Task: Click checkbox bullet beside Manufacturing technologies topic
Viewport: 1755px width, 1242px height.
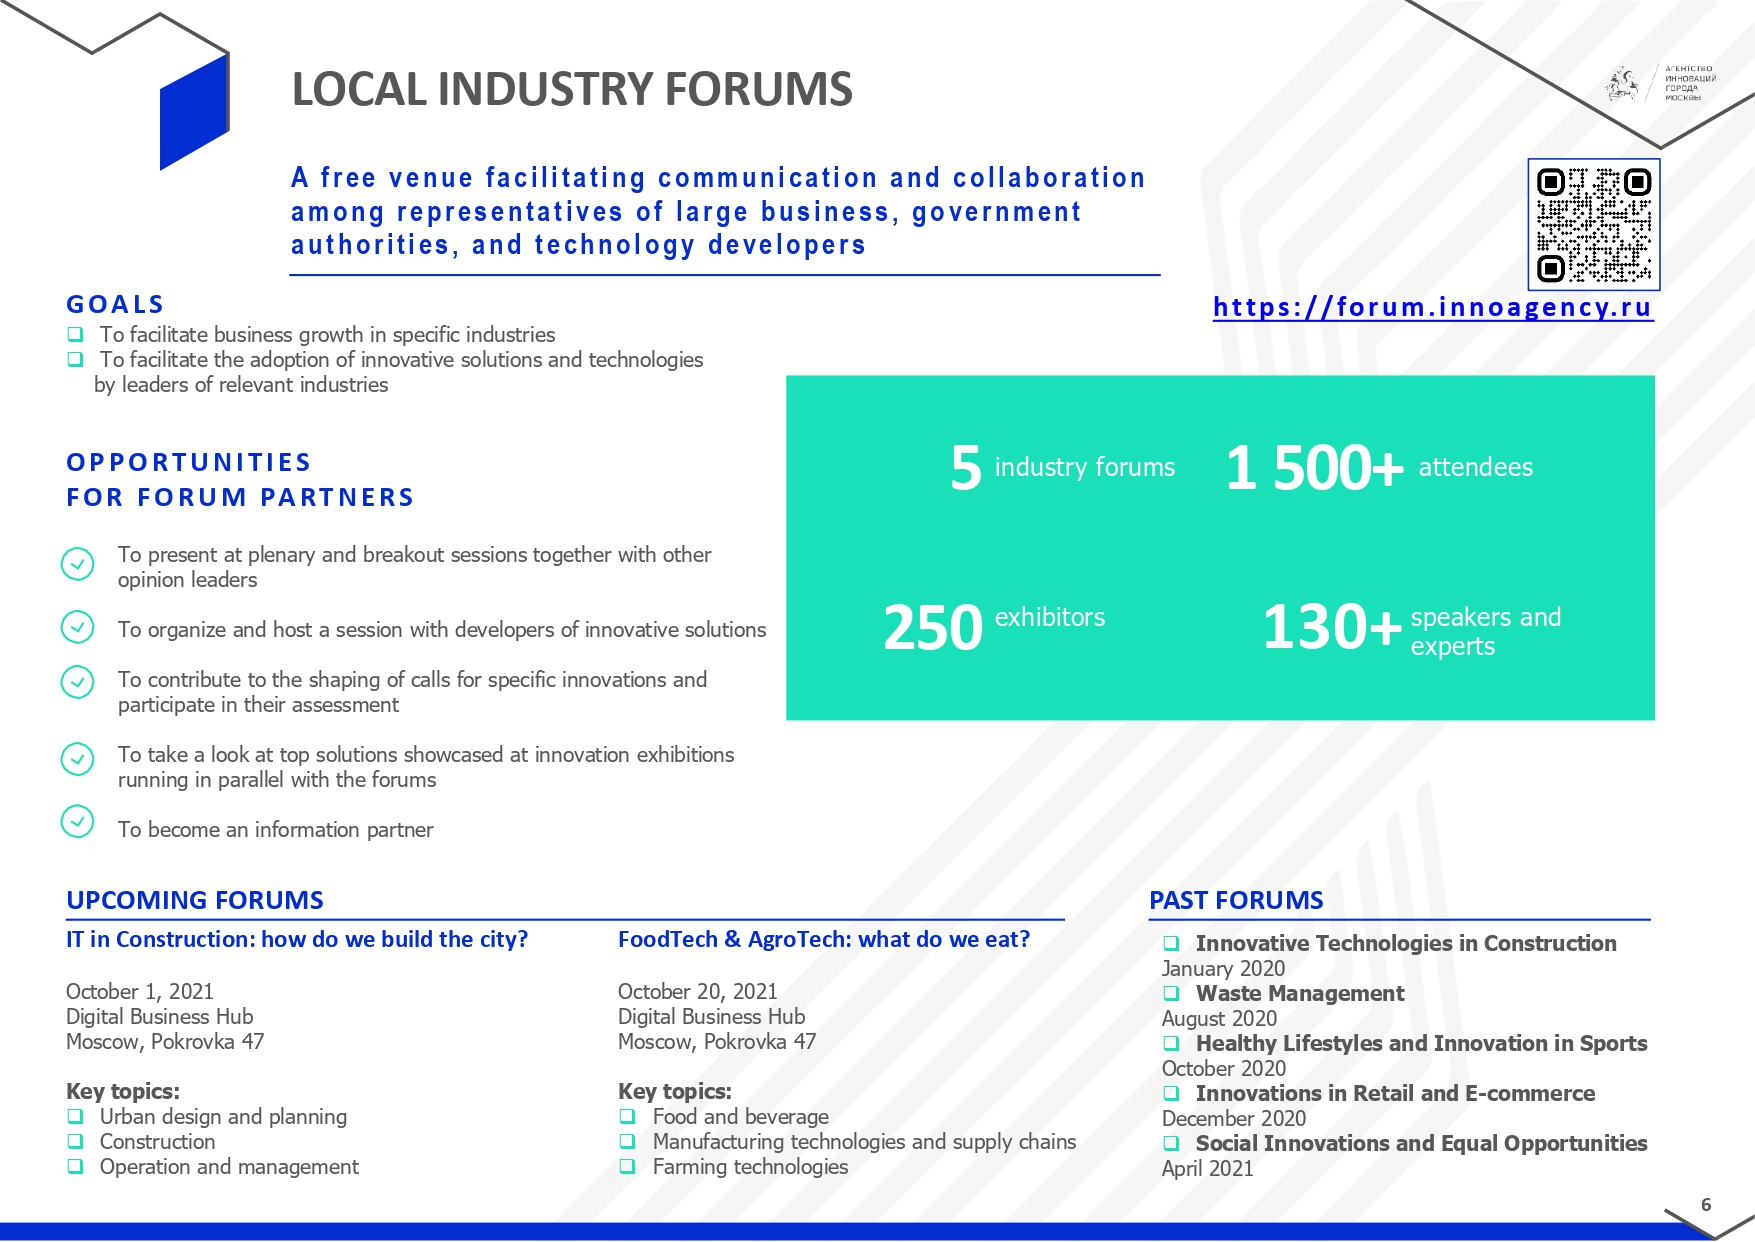Action: [x=627, y=1141]
